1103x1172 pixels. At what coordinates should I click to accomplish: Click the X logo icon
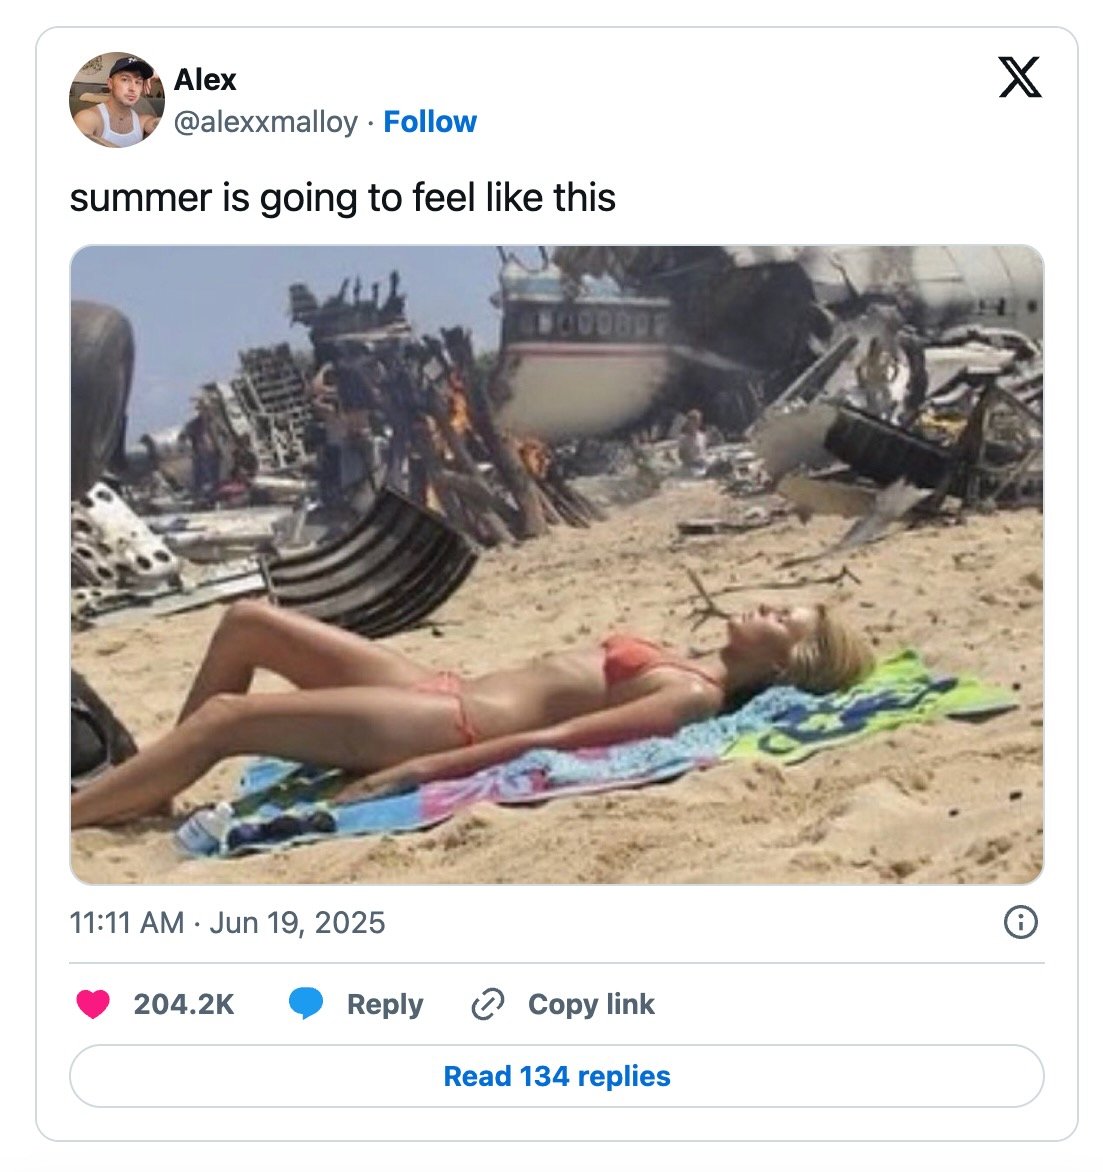click(x=1020, y=77)
